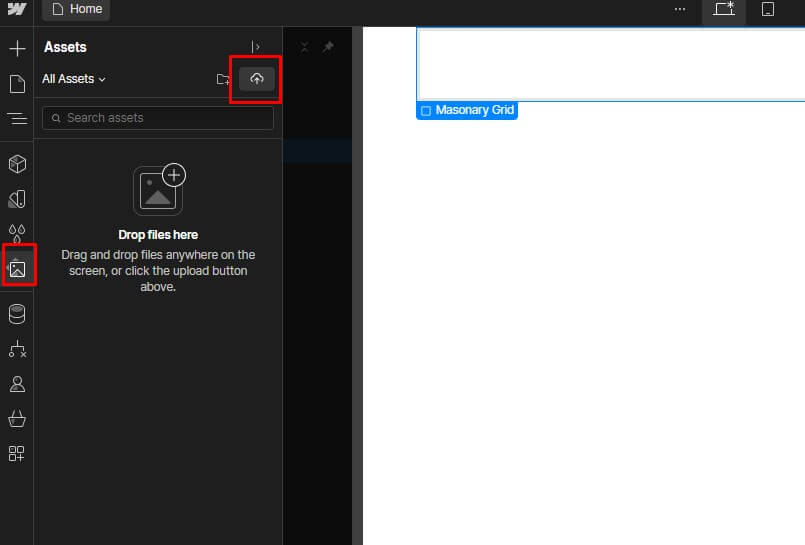Screen dimensions: 805x545
Task: Focus the Search assets field
Action: pyautogui.click(x=158, y=118)
